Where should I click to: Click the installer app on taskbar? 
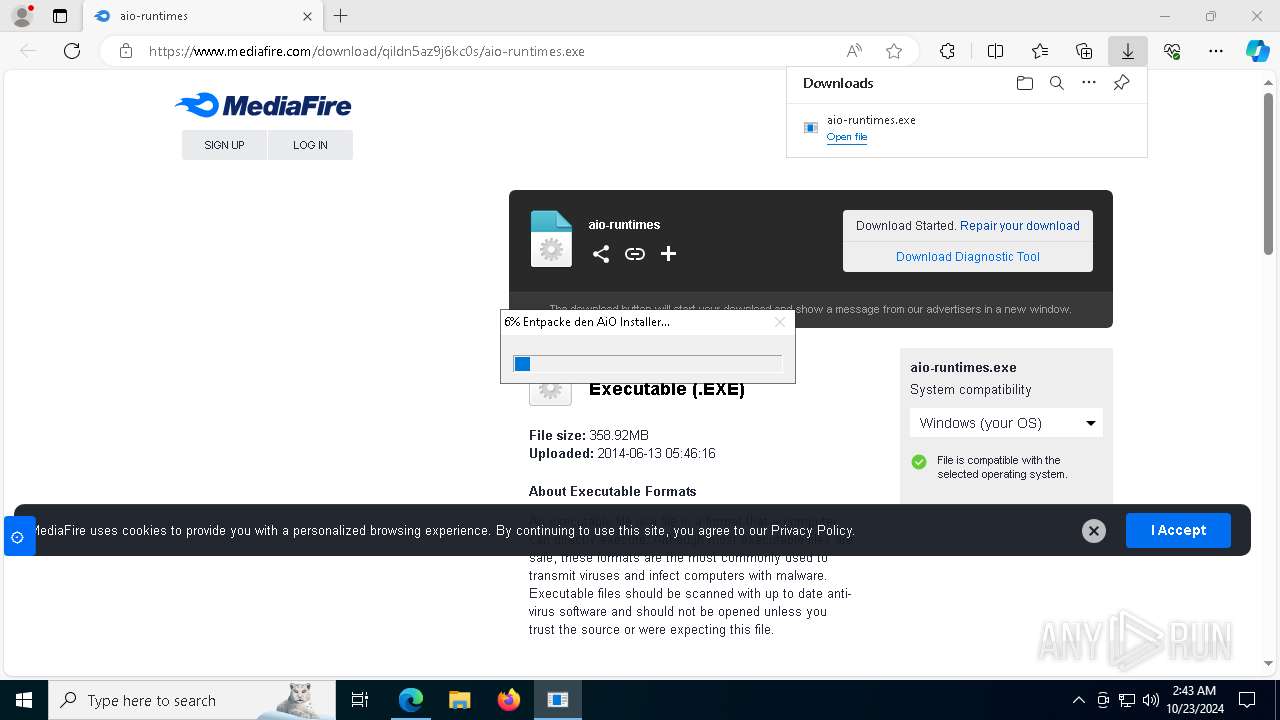[x=558, y=700]
